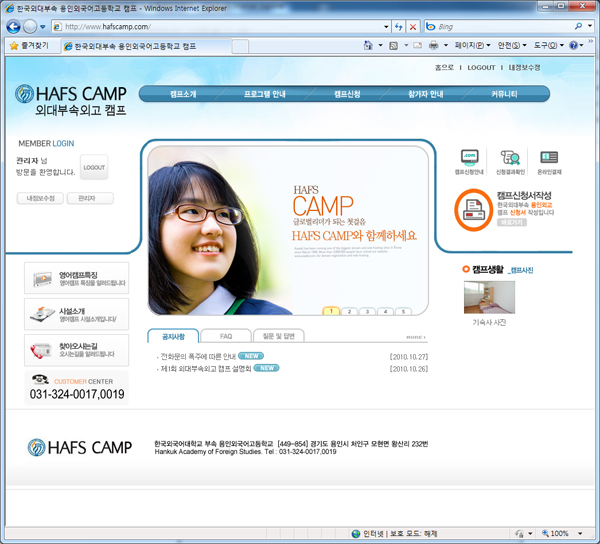Expand the feeds dropdown arrow
The height and width of the screenshot is (544, 600).
coord(406,46)
